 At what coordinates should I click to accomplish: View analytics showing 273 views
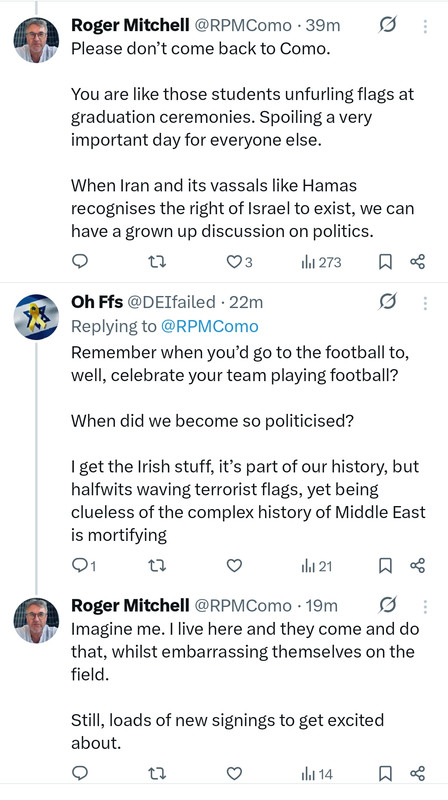[321, 262]
